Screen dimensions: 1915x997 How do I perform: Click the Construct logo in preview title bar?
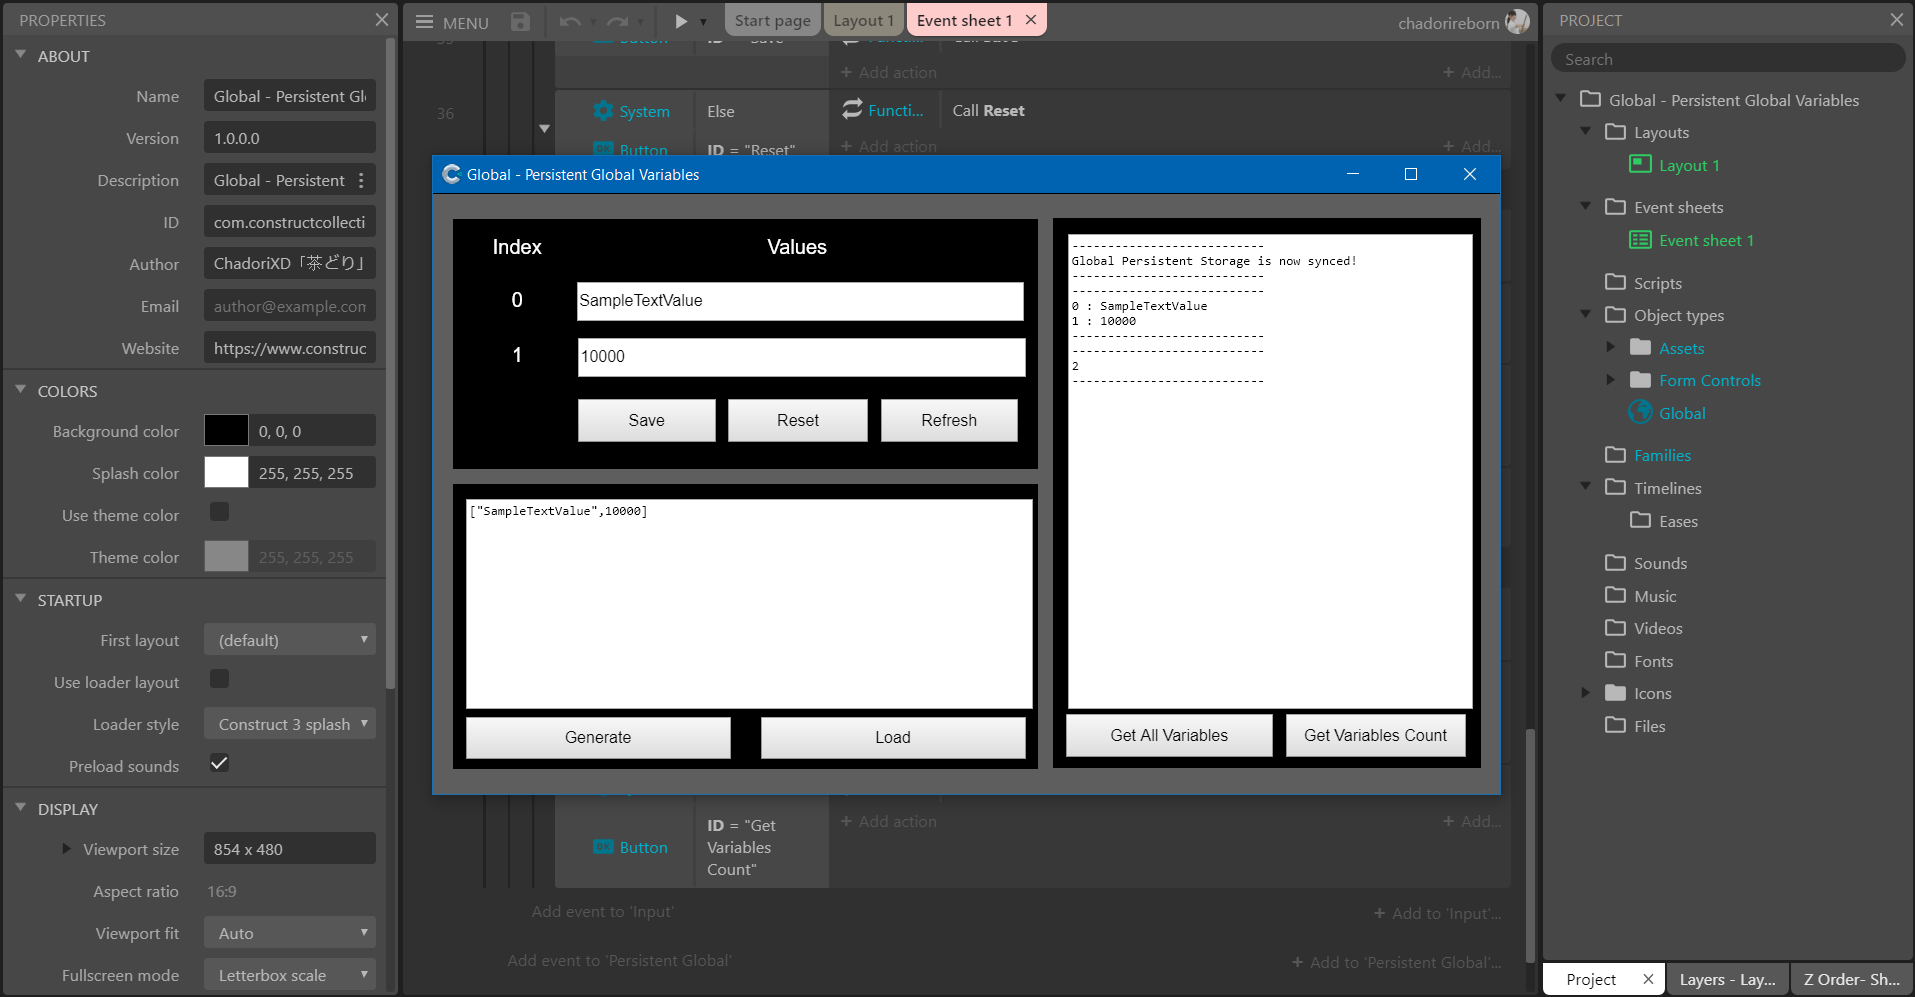point(452,174)
